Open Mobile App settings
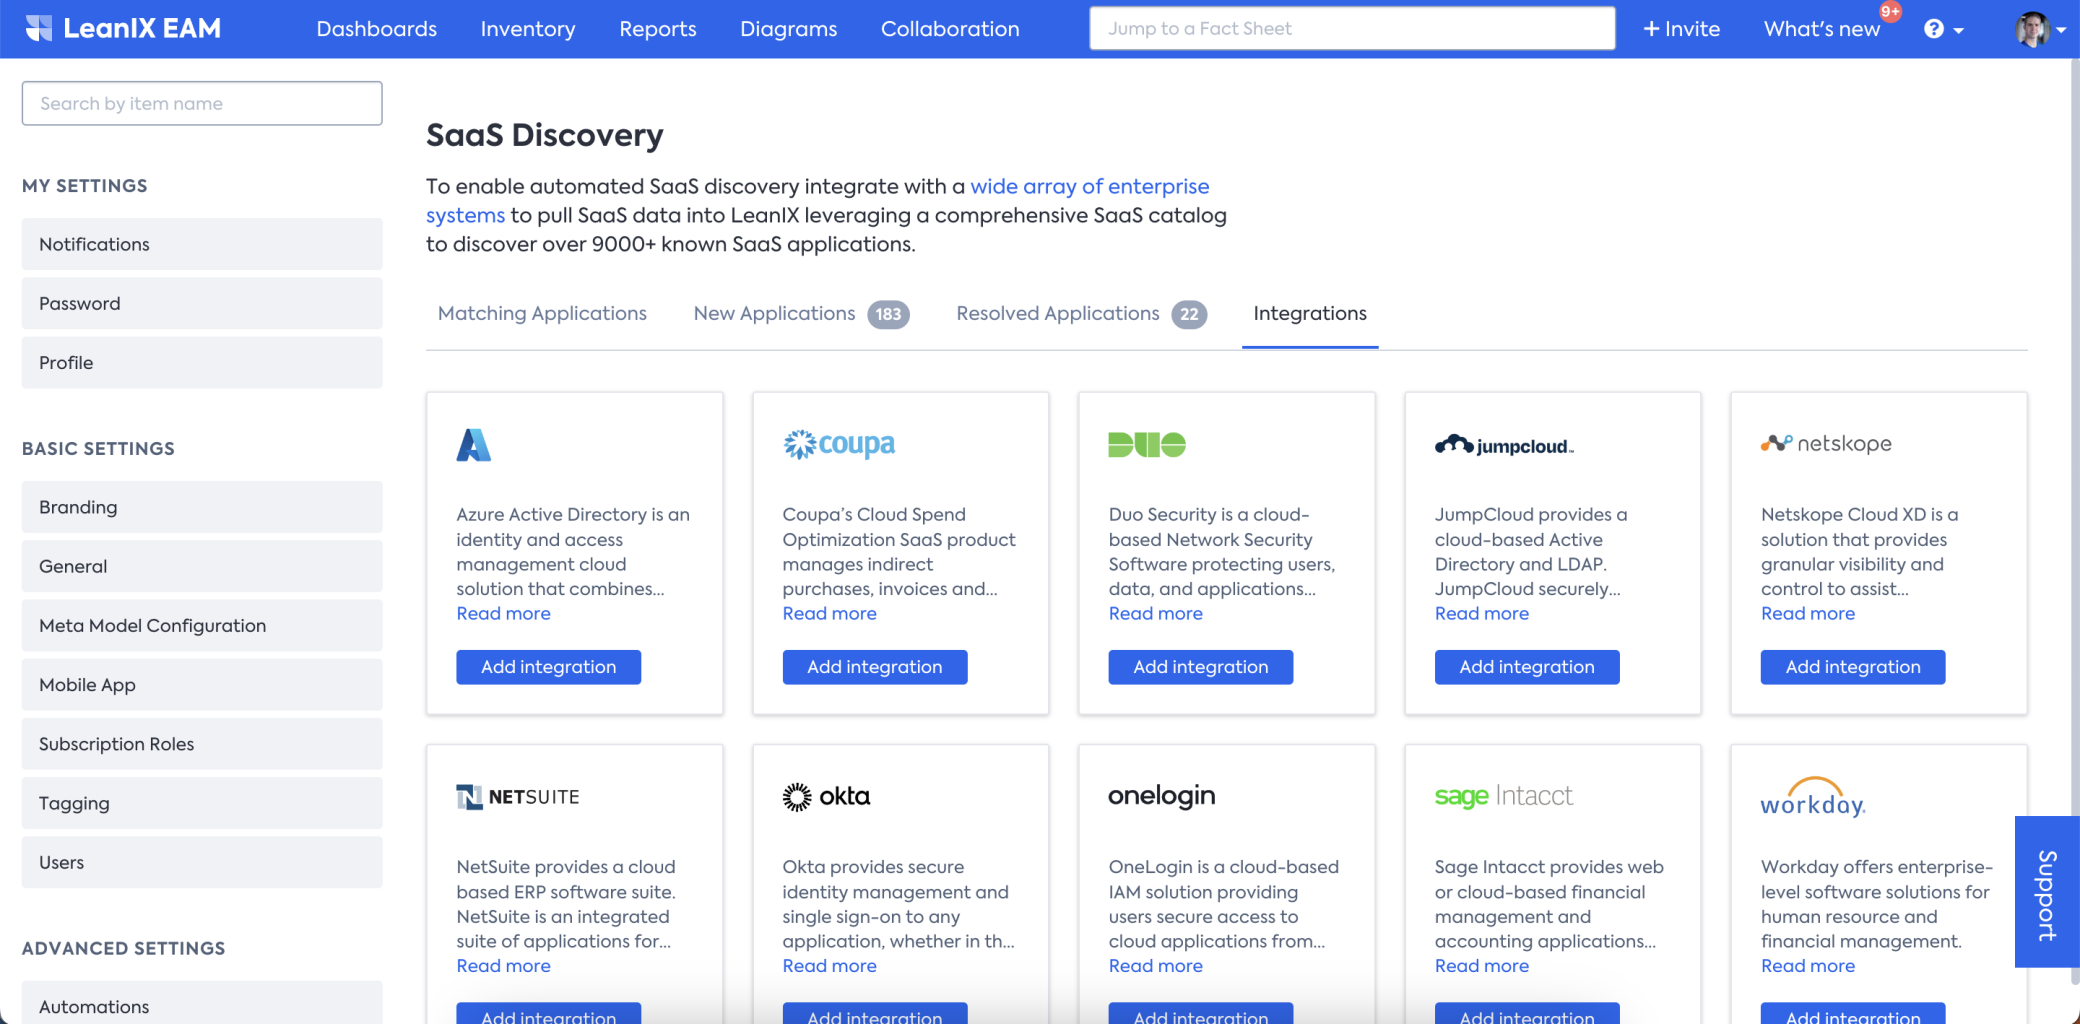The width and height of the screenshot is (2080, 1024). pyautogui.click(x=202, y=684)
